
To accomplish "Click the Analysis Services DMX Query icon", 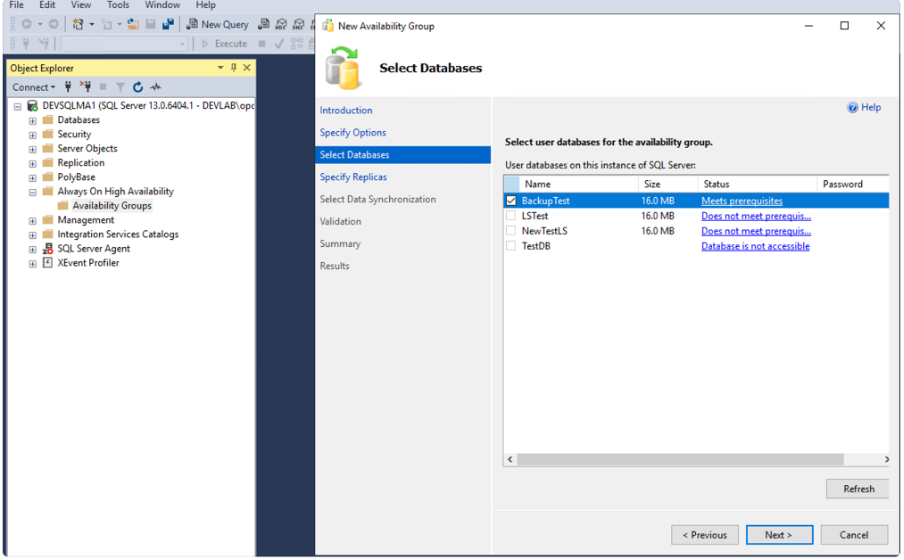I will pos(299,24).
